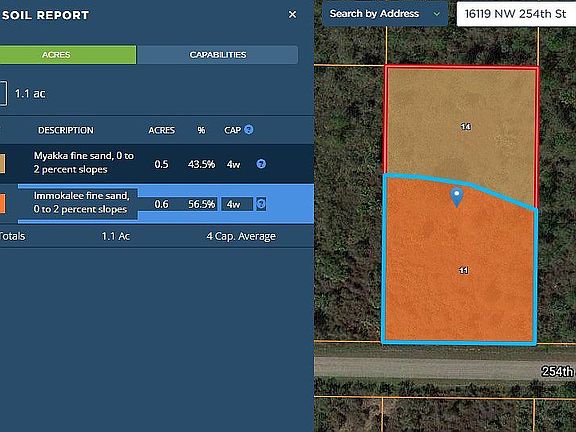Click the 0.6 acres value

coord(161,204)
